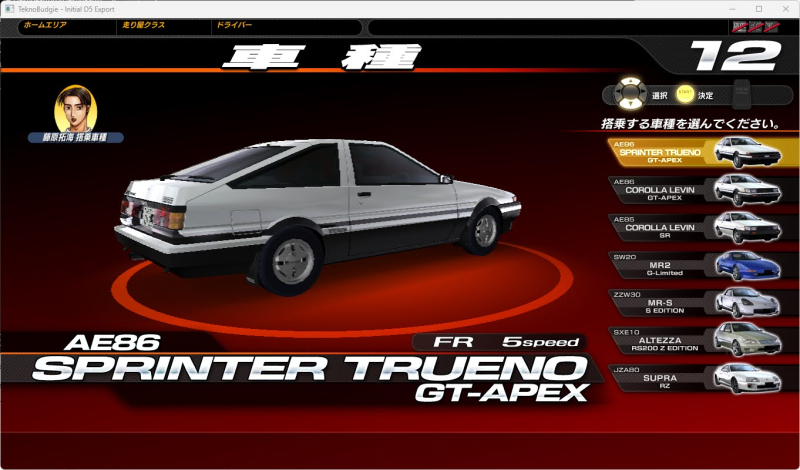Pick the JZA80 Supra RZ entry
The height and width of the screenshot is (470, 800).
[704, 379]
